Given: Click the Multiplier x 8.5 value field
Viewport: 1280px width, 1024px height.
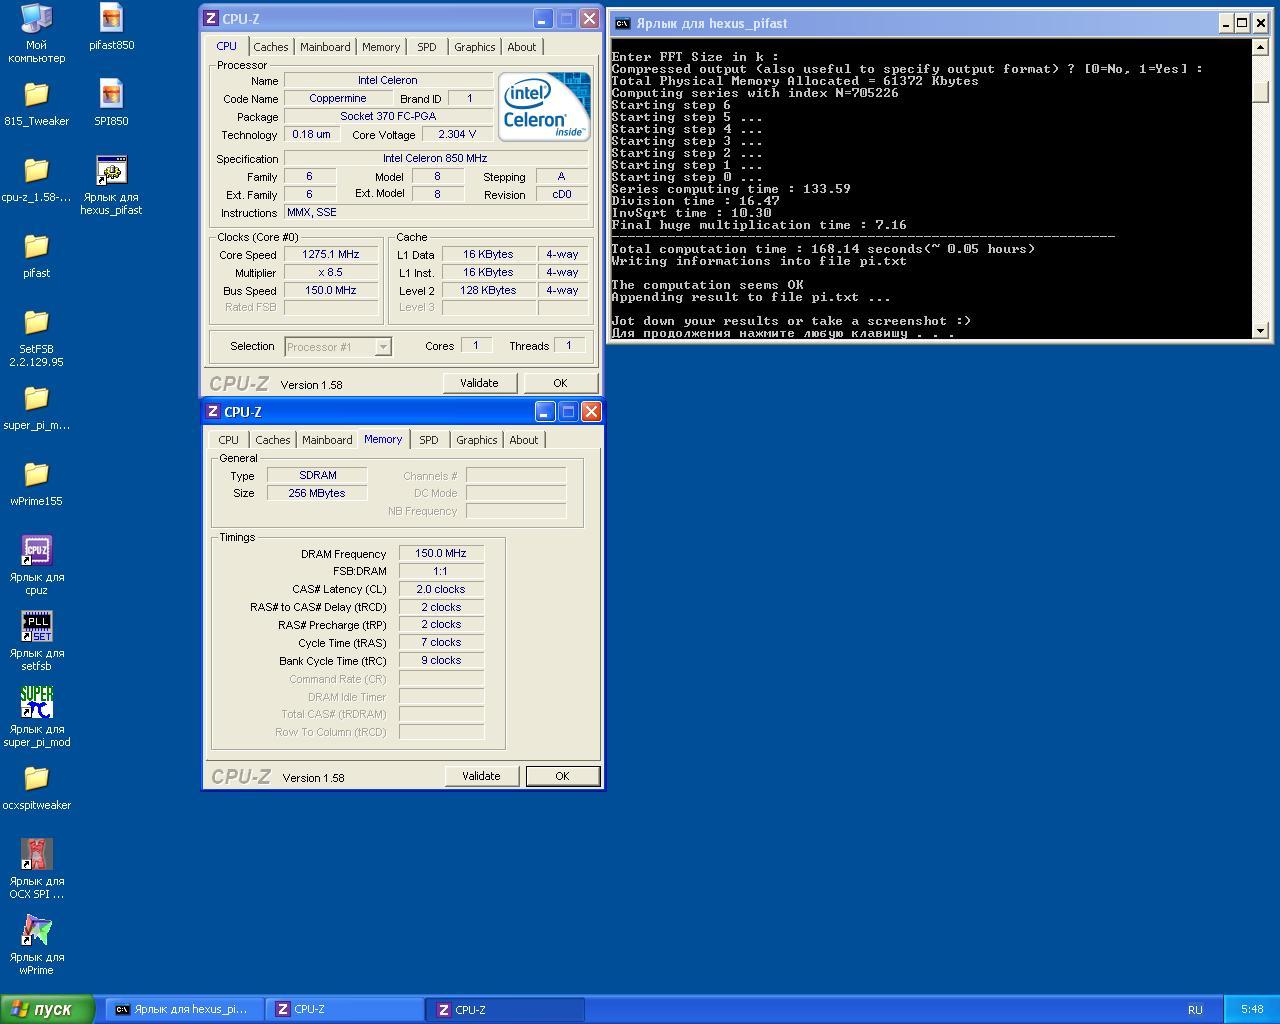Looking at the screenshot, I should coord(330,272).
